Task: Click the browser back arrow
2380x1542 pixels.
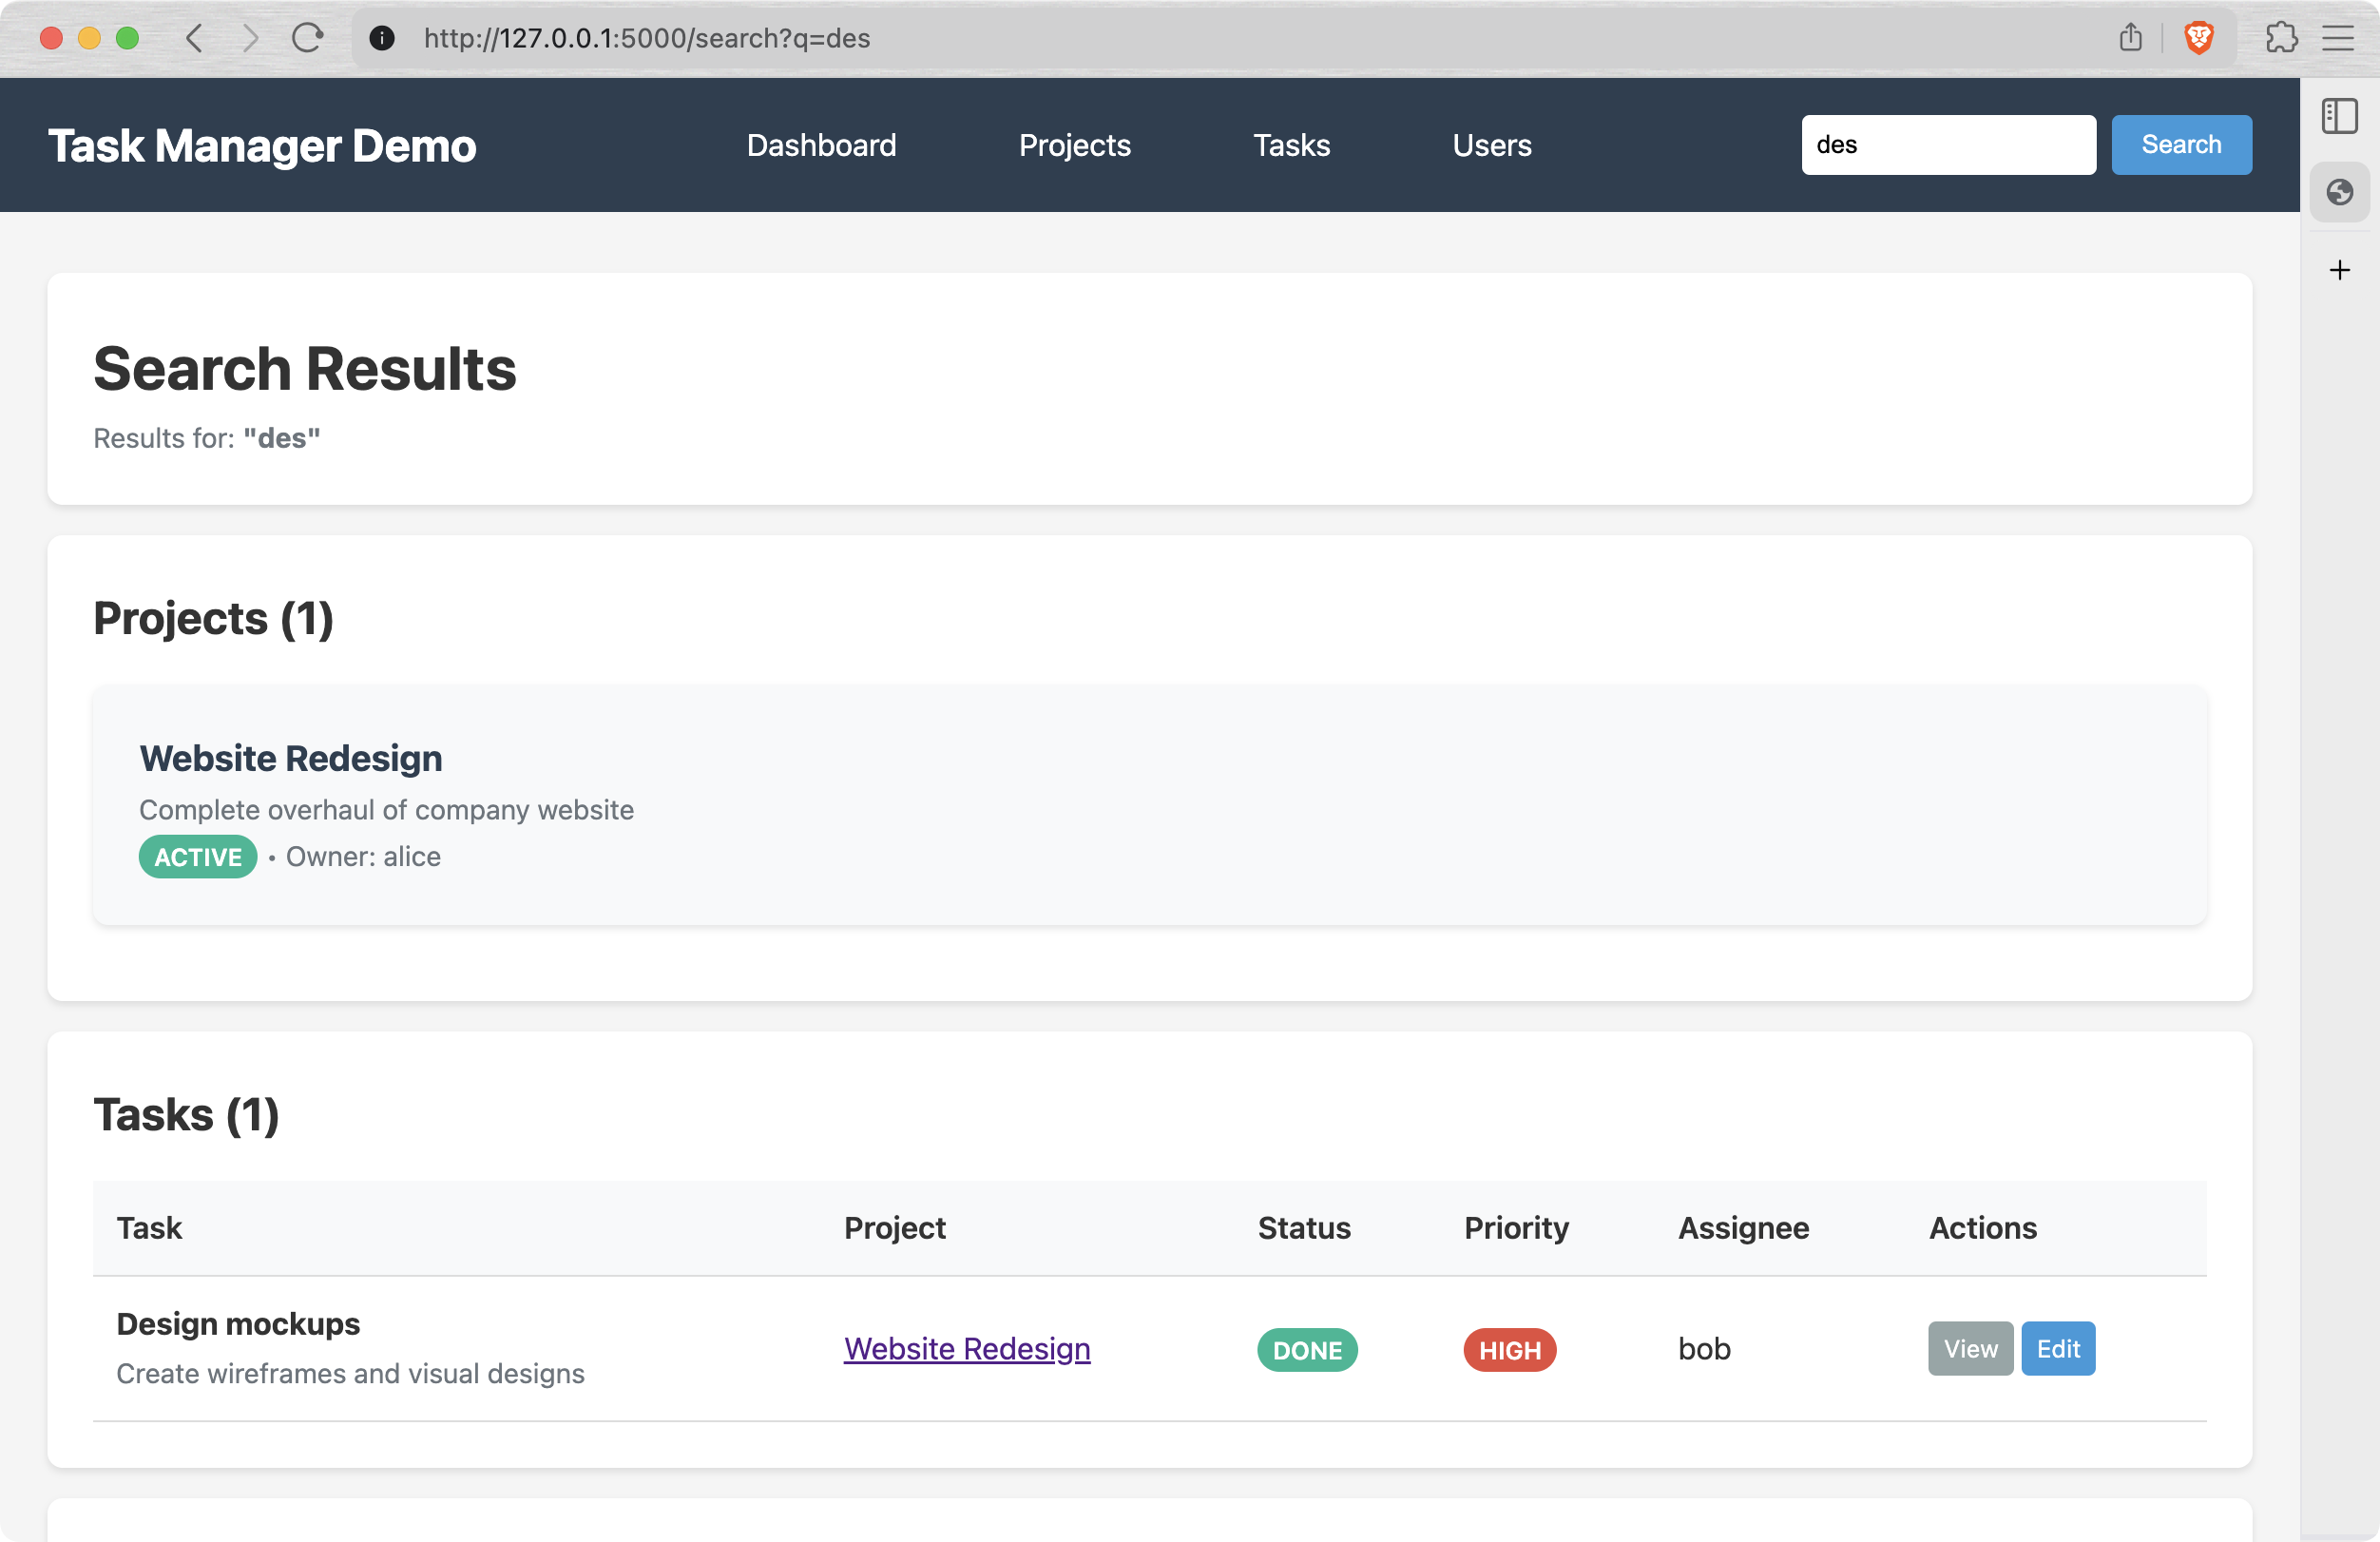Action: tap(195, 38)
